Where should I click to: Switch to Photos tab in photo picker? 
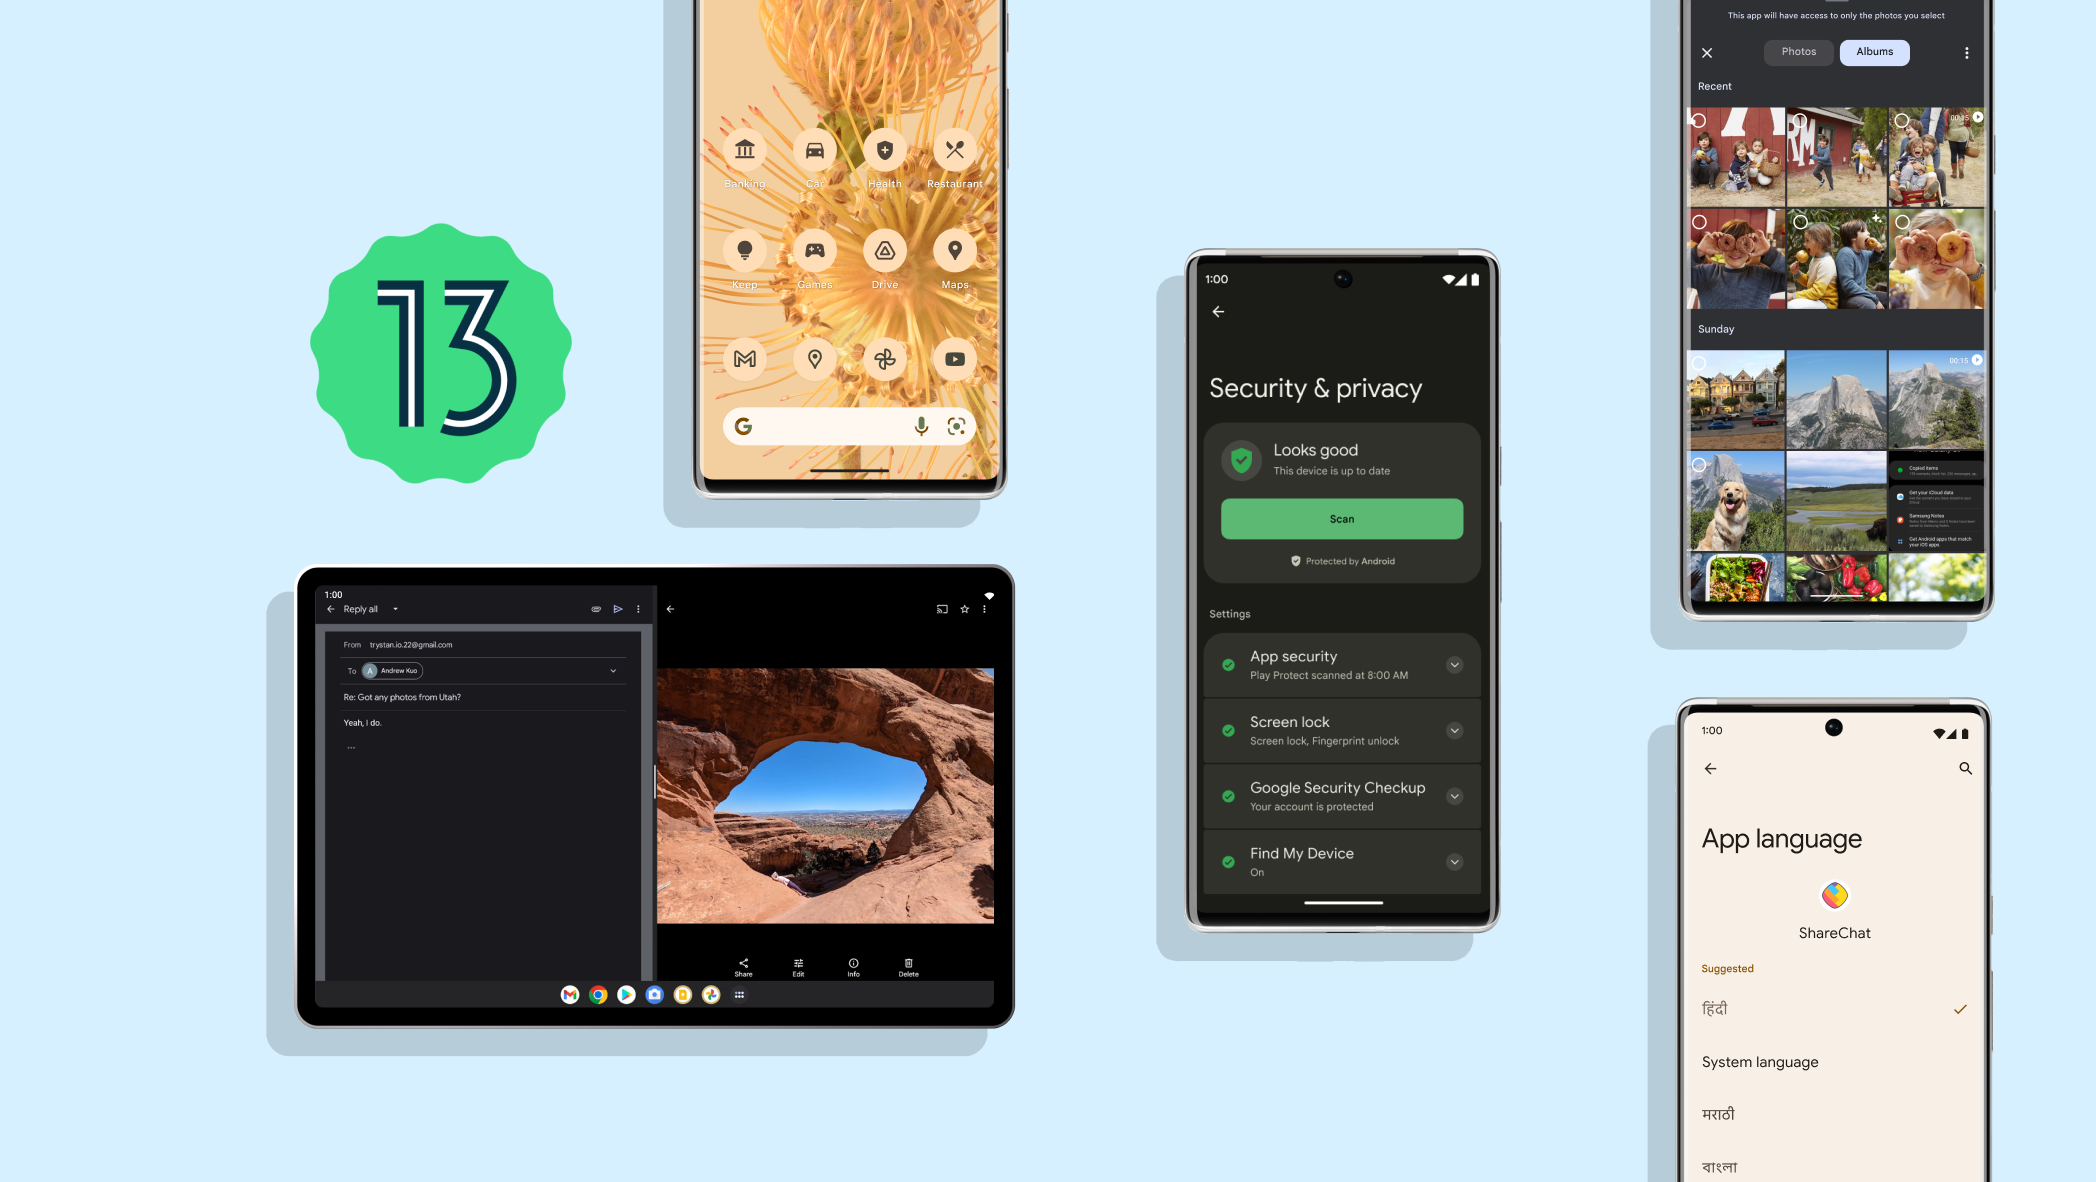pos(1798,52)
